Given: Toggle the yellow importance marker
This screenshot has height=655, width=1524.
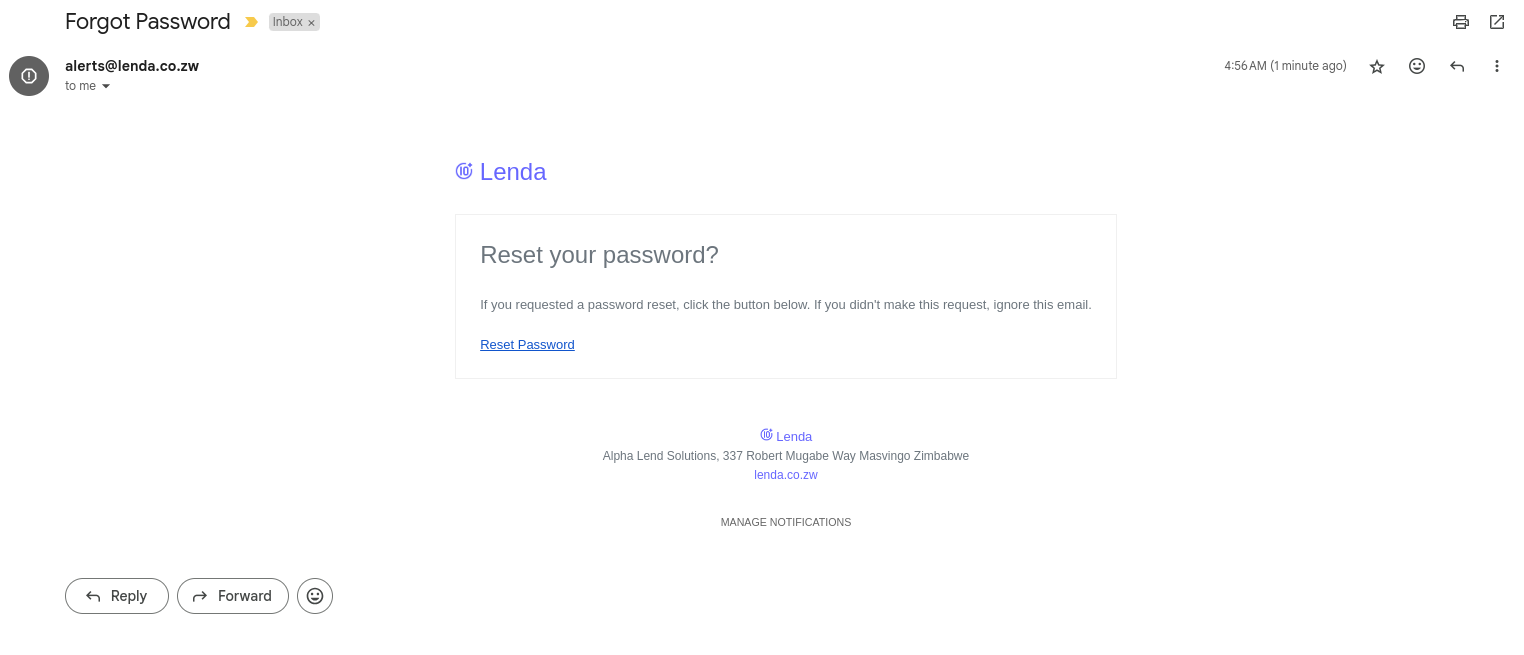Looking at the screenshot, I should click(251, 22).
